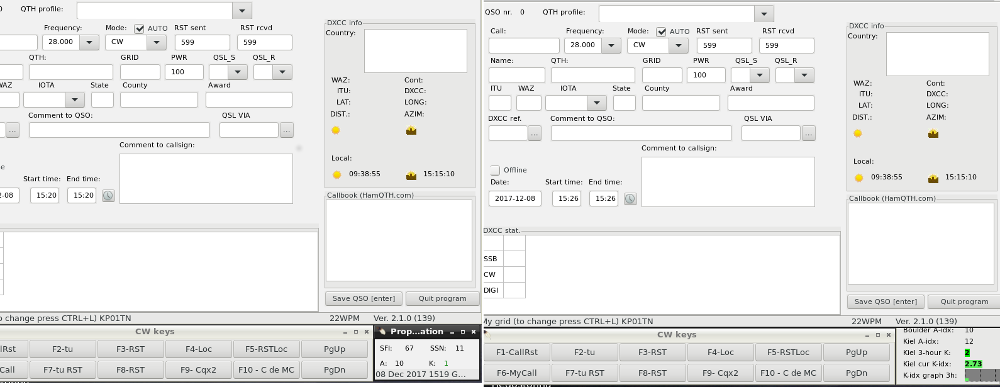Screen dimensions: 1000x389
Task: Click F2-tu CW key in left window
Action: click(63, 349)
